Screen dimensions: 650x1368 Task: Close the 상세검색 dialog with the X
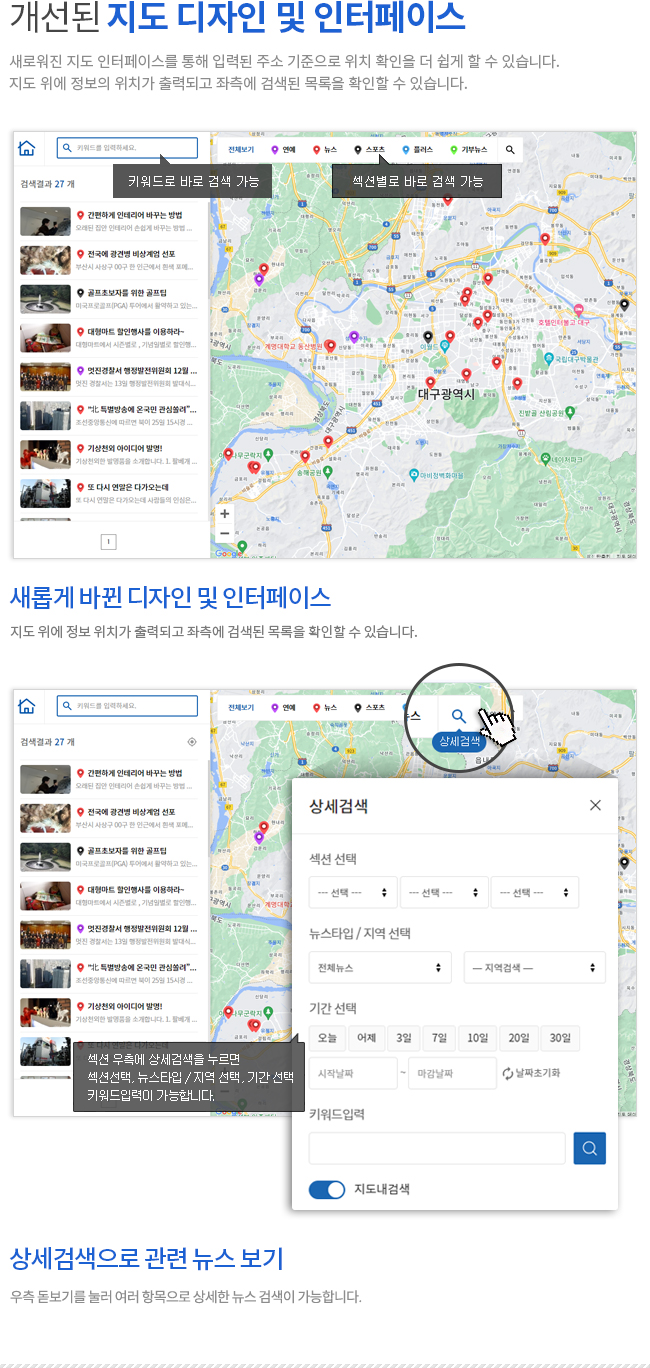coord(595,805)
